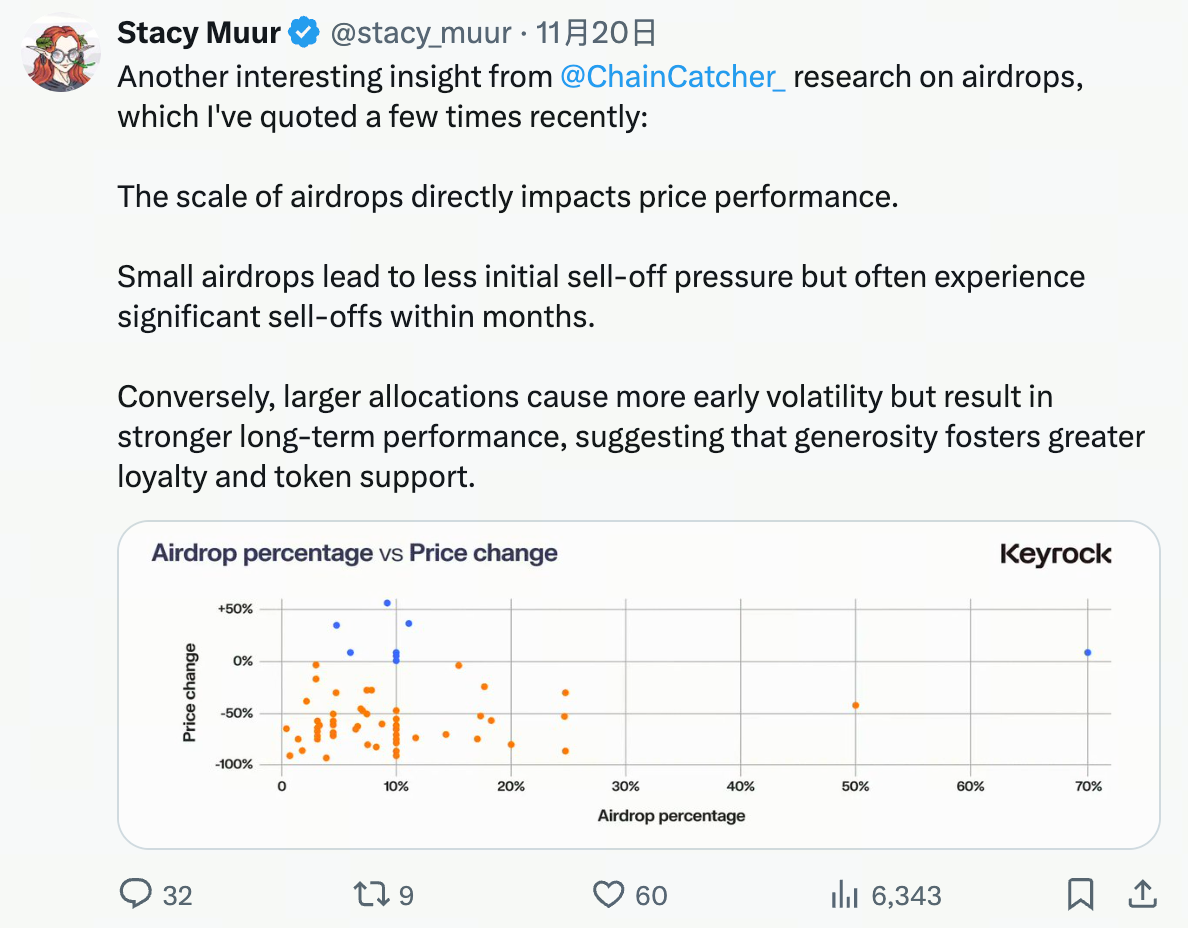Click the share upload arrow icon
The width and height of the screenshot is (1188, 928).
point(1142,893)
